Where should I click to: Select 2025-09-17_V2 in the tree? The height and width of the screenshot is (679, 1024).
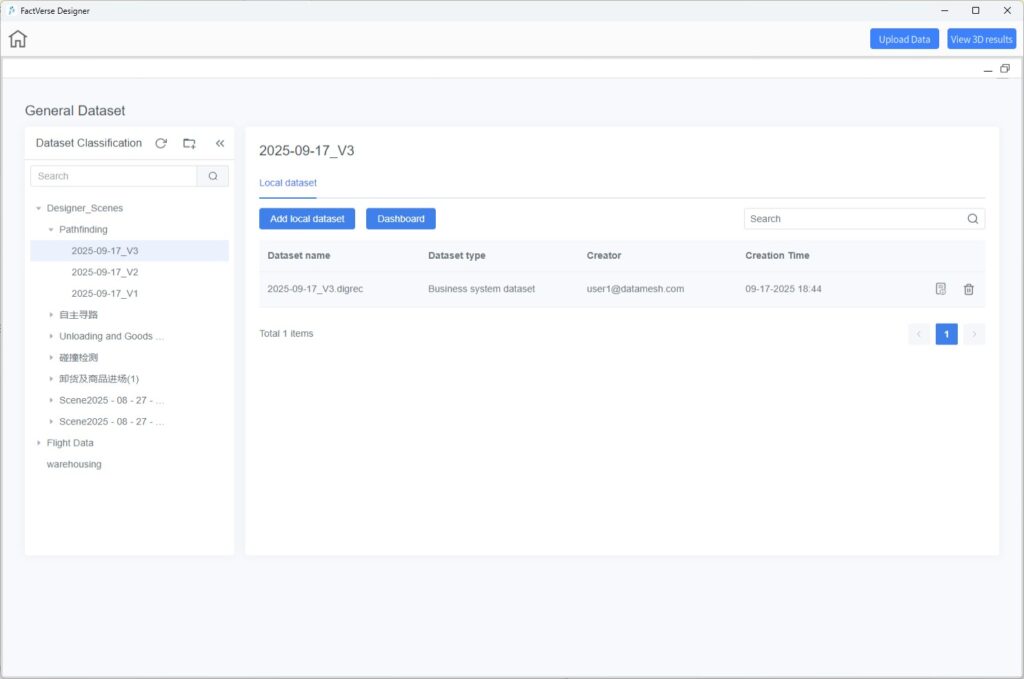105,272
